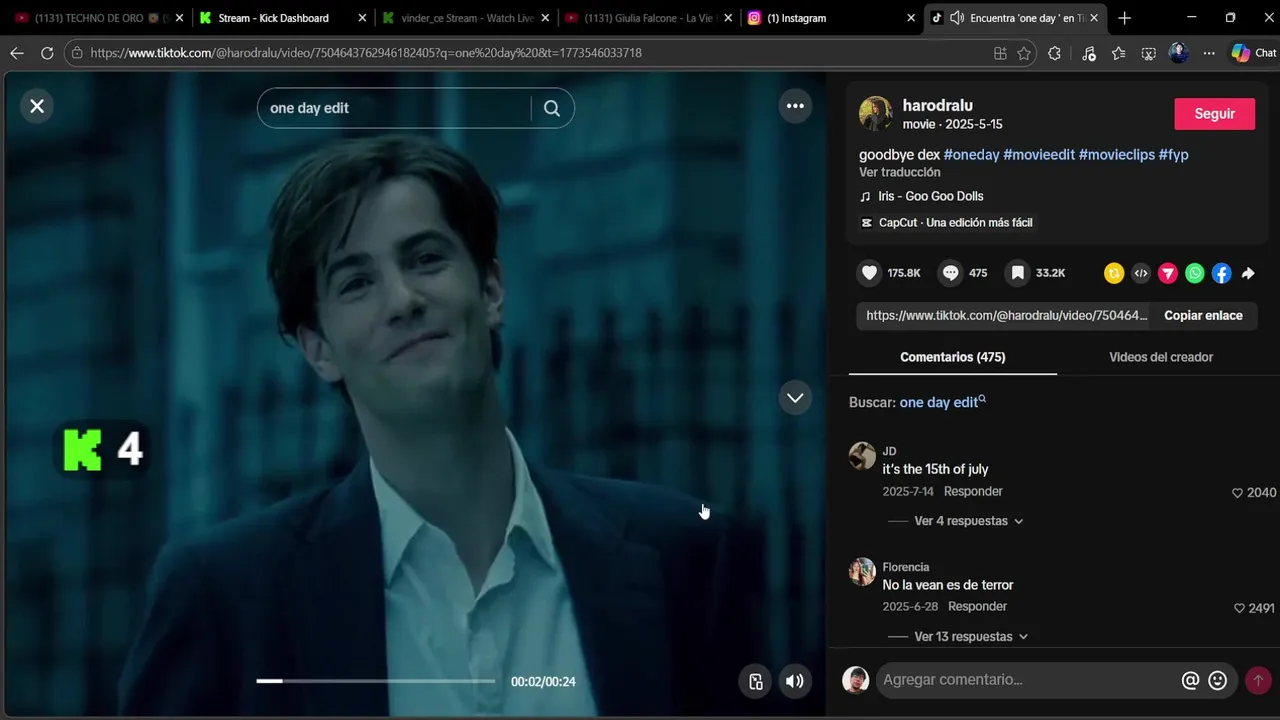The image size is (1280, 720).
Task: Click the #movieclips hashtag
Action: (x=1116, y=155)
